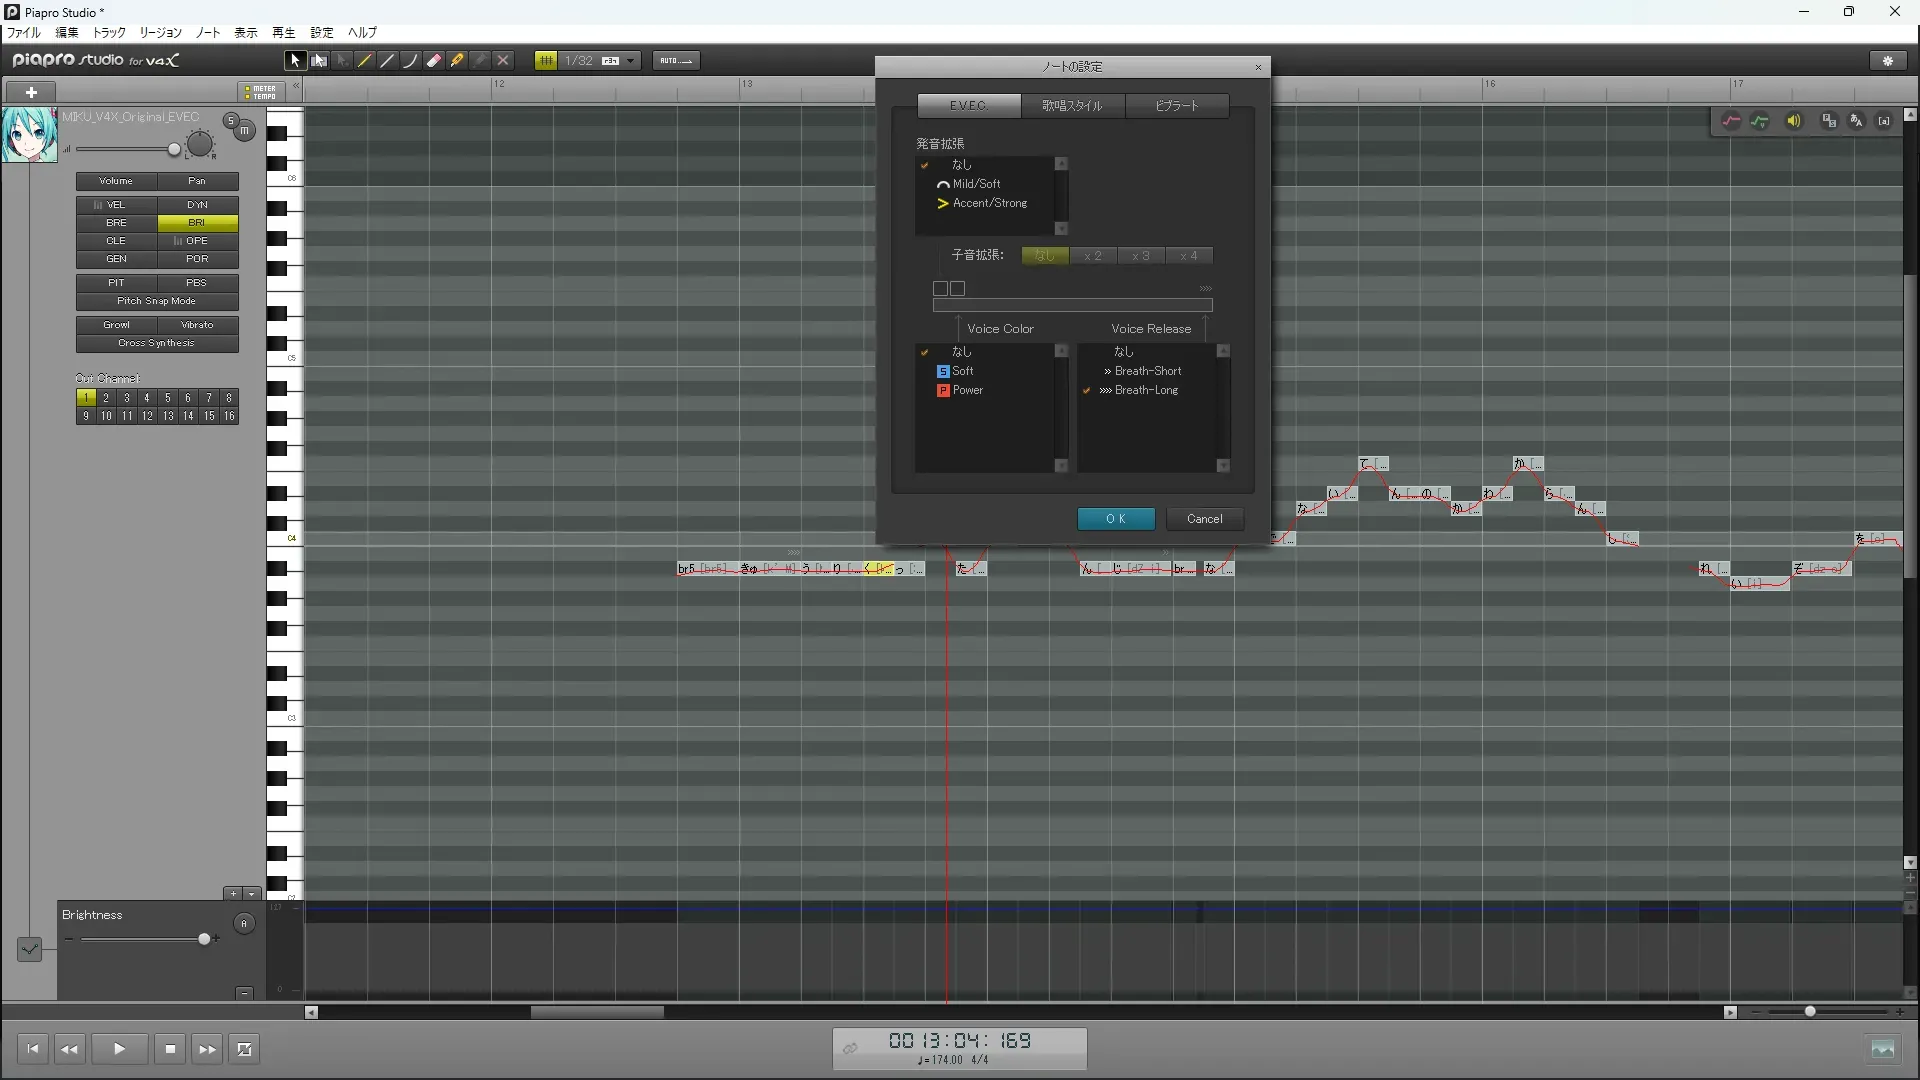Open the 1/32 quantize dropdown
This screenshot has height=1080, width=1920.
coord(630,61)
